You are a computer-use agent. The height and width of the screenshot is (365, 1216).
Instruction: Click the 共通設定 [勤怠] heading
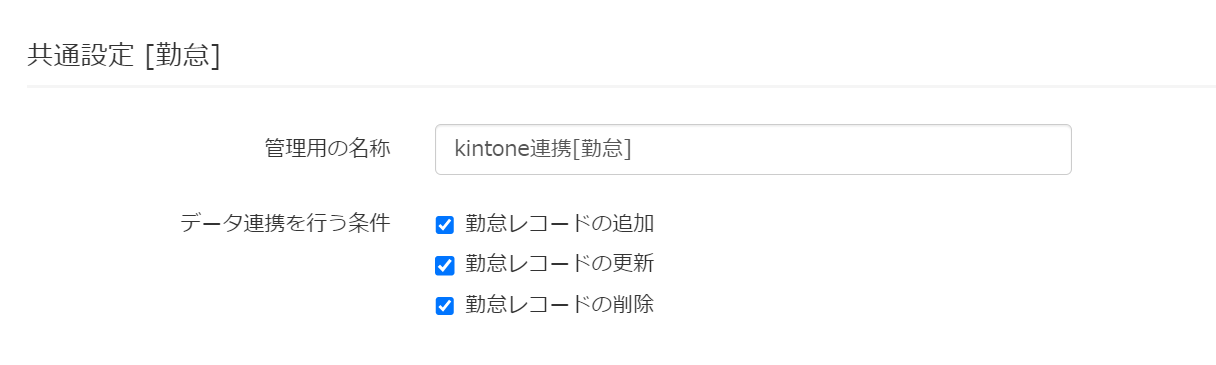[x=123, y=54]
